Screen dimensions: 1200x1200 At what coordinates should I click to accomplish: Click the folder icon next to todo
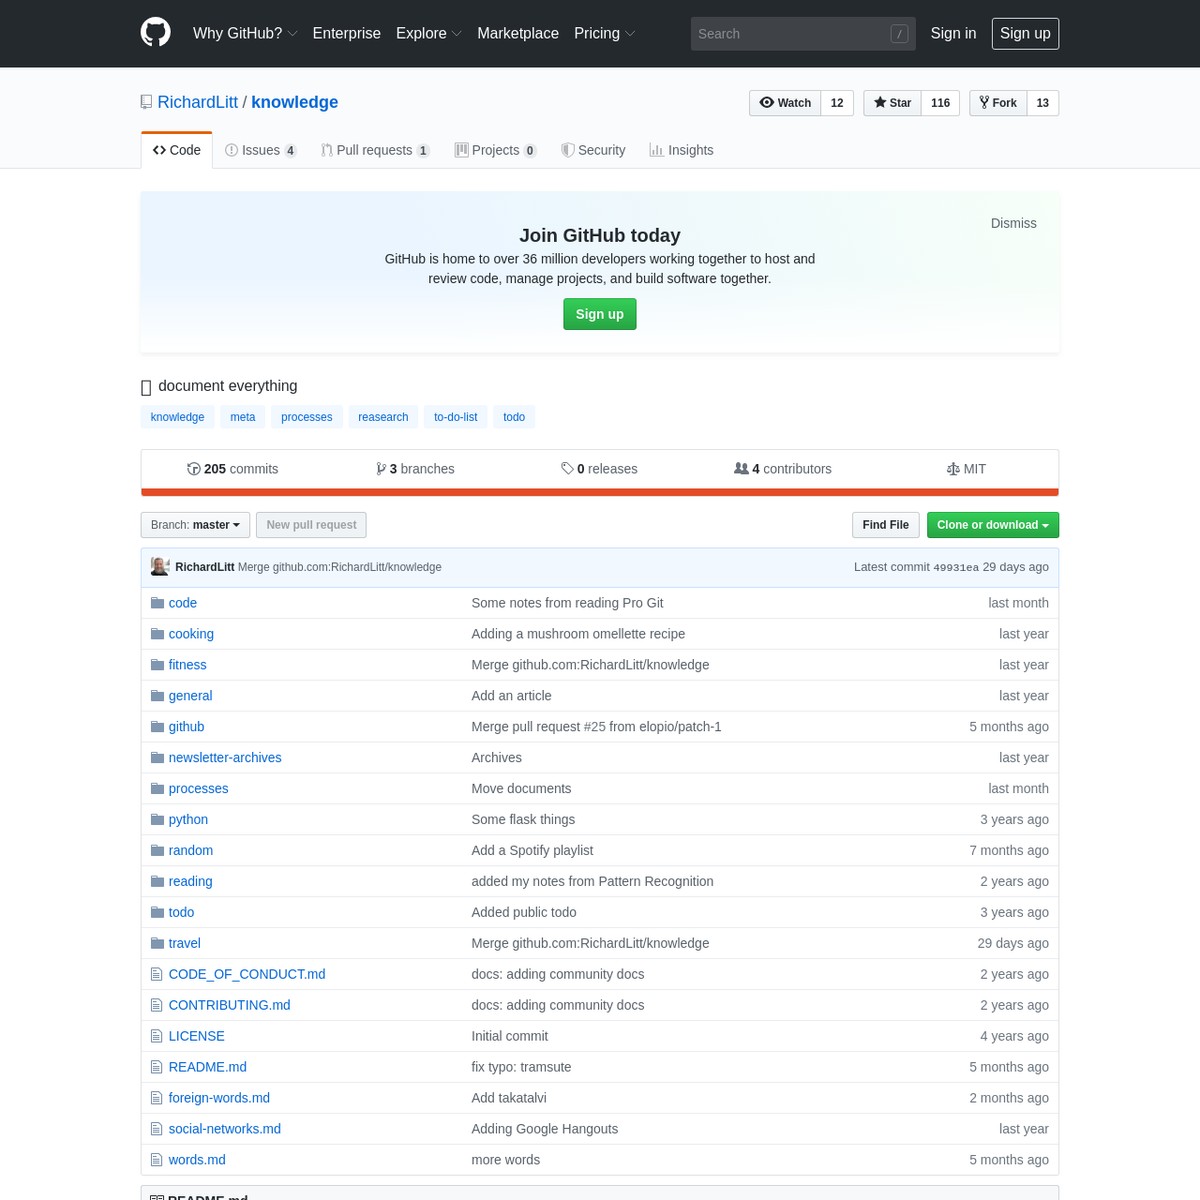[x=157, y=913]
